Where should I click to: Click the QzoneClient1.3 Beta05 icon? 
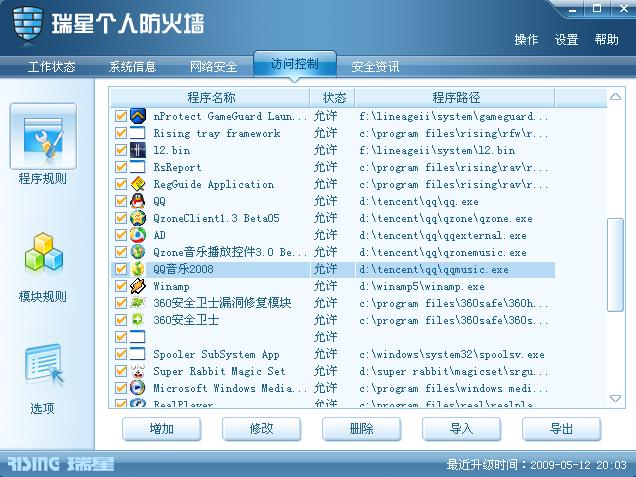tap(138, 218)
